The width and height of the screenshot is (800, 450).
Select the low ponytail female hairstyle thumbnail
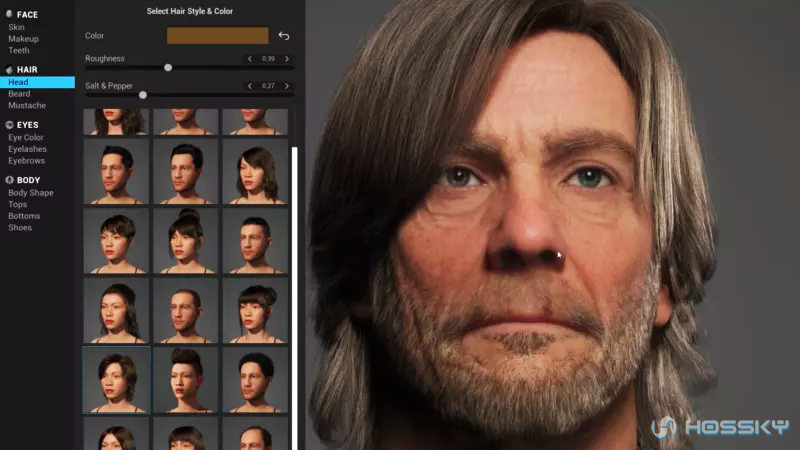pyautogui.click(x=116, y=310)
